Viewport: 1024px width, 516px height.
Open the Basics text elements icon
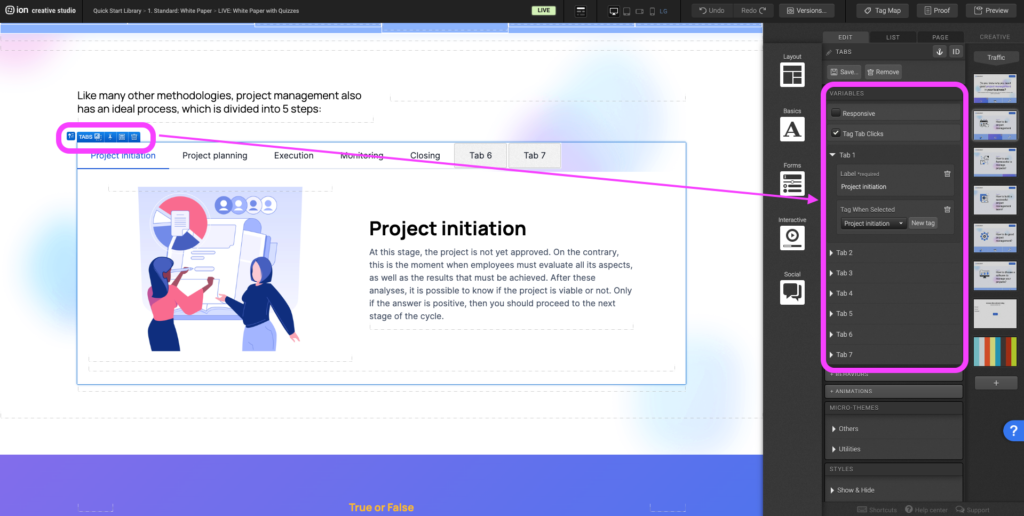click(x=792, y=129)
